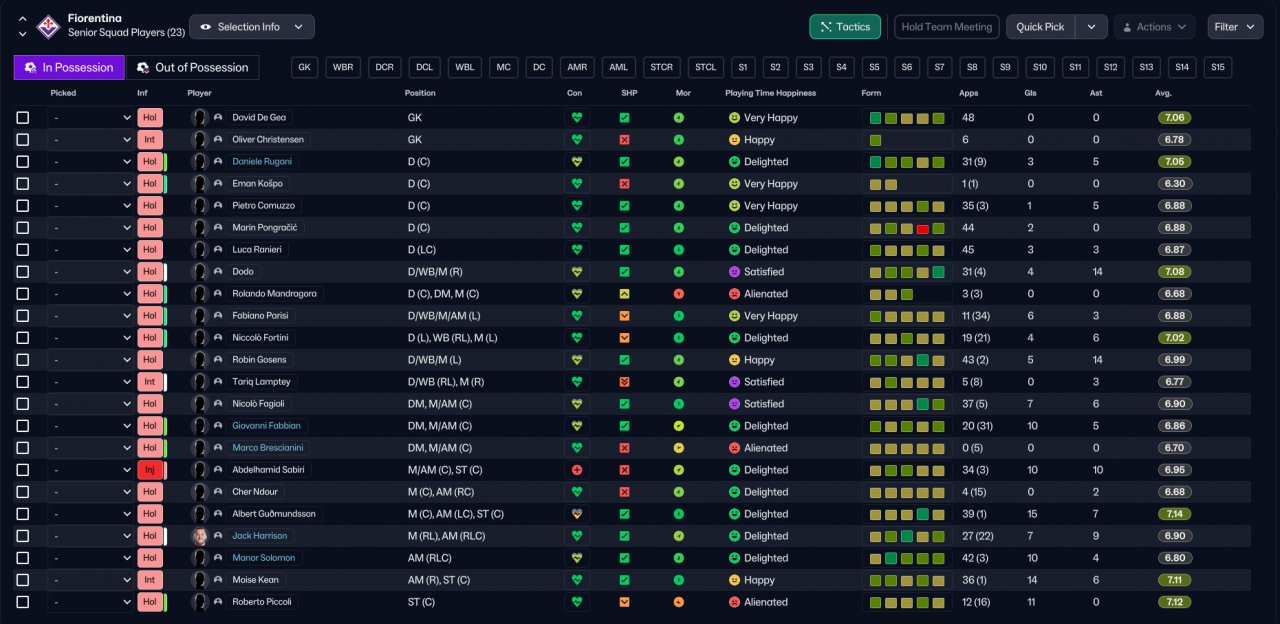Click Abdelhamid Sabiri's red injury condition icon
Screen dimensions: 1280x624
click(577, 469)
